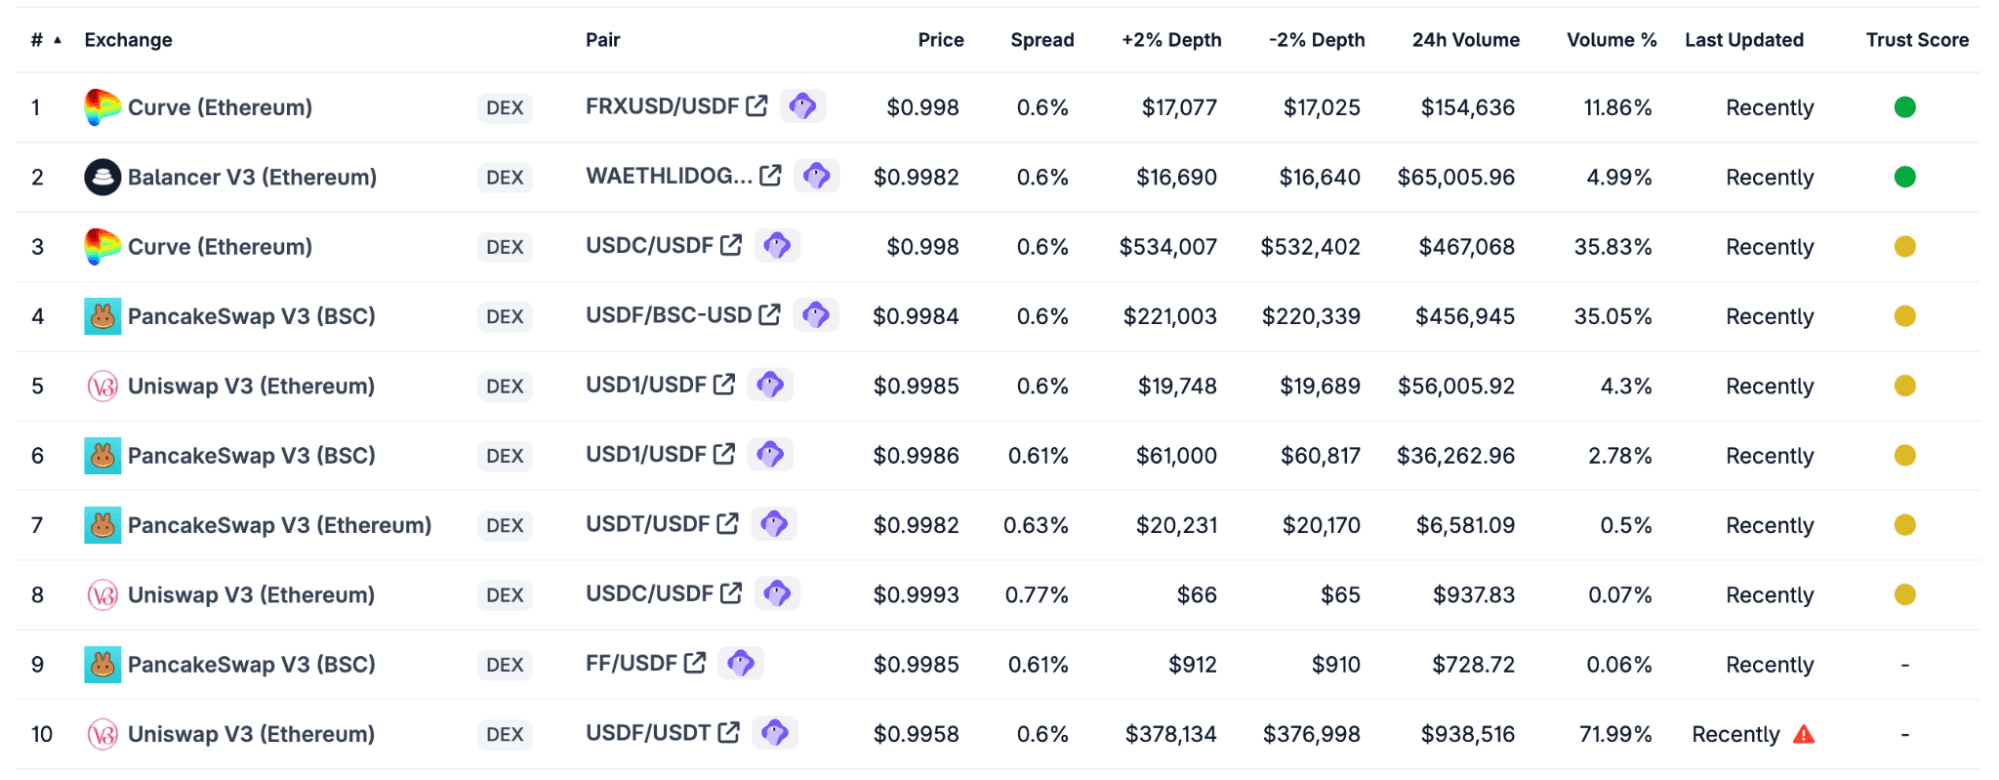Sort by the Trust Score header
This screenshot has height=780, width=1999.
[x=1916, y=40]
